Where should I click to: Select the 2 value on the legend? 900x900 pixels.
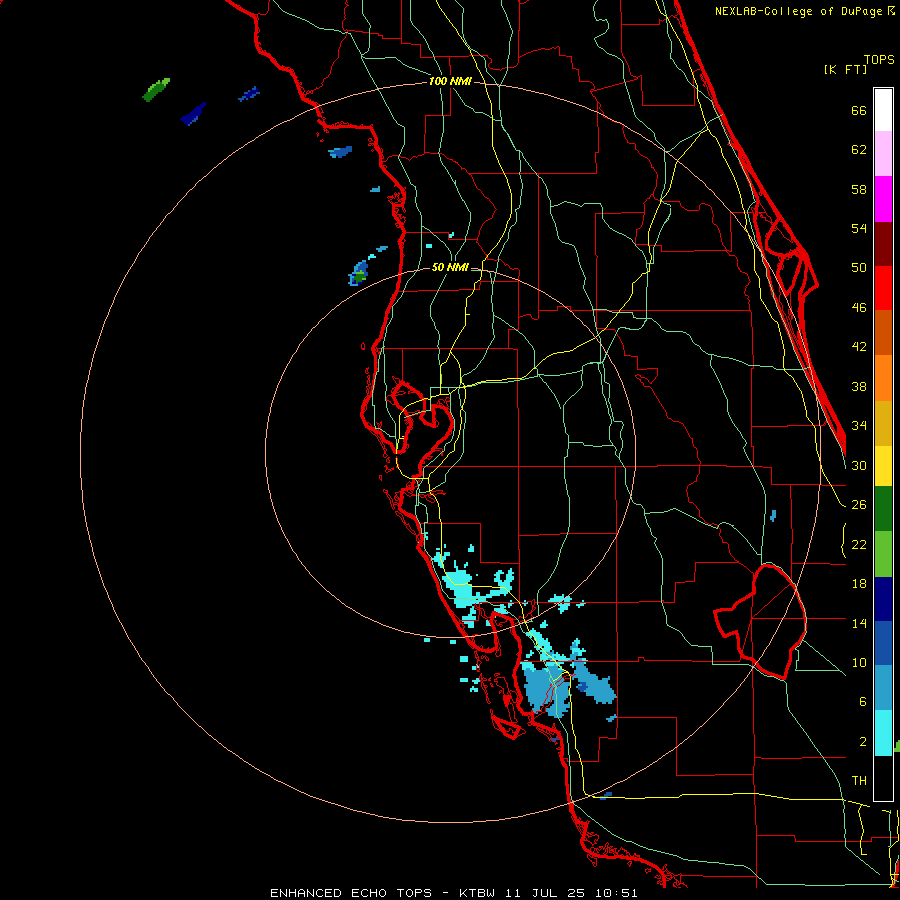tap(862, 742)
